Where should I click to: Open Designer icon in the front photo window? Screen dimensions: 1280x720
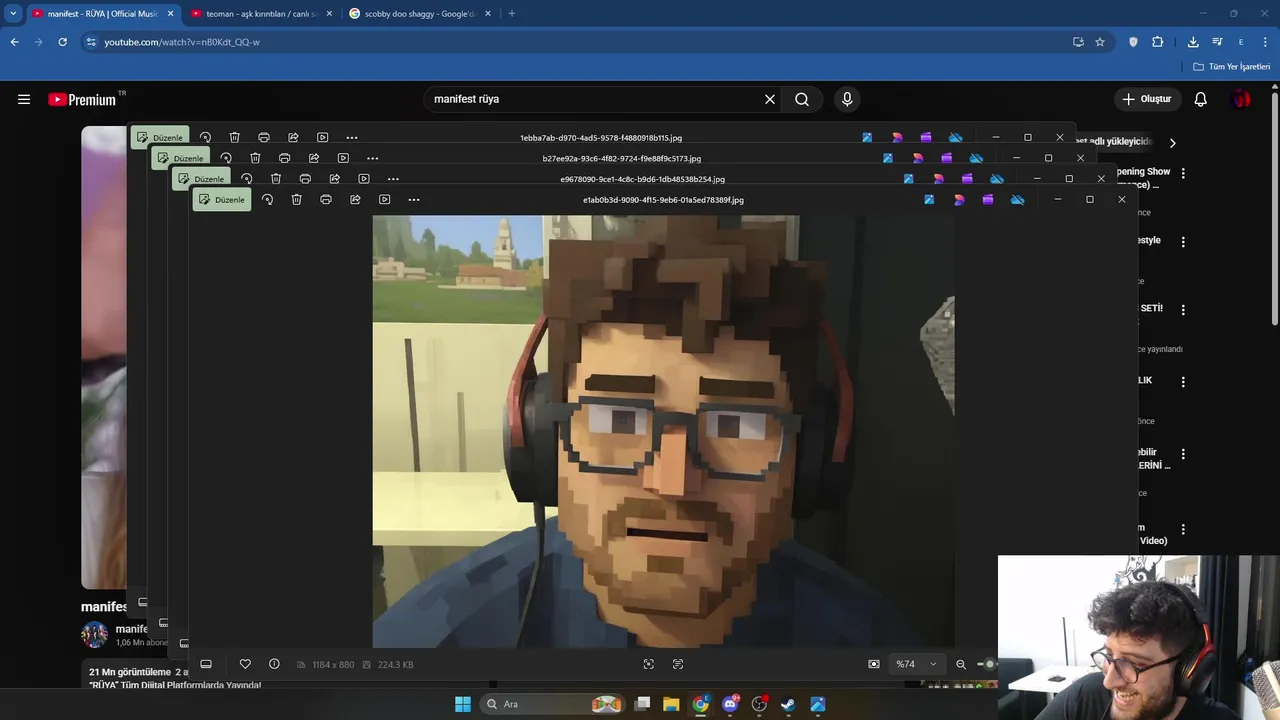click(x=959, y=200)
